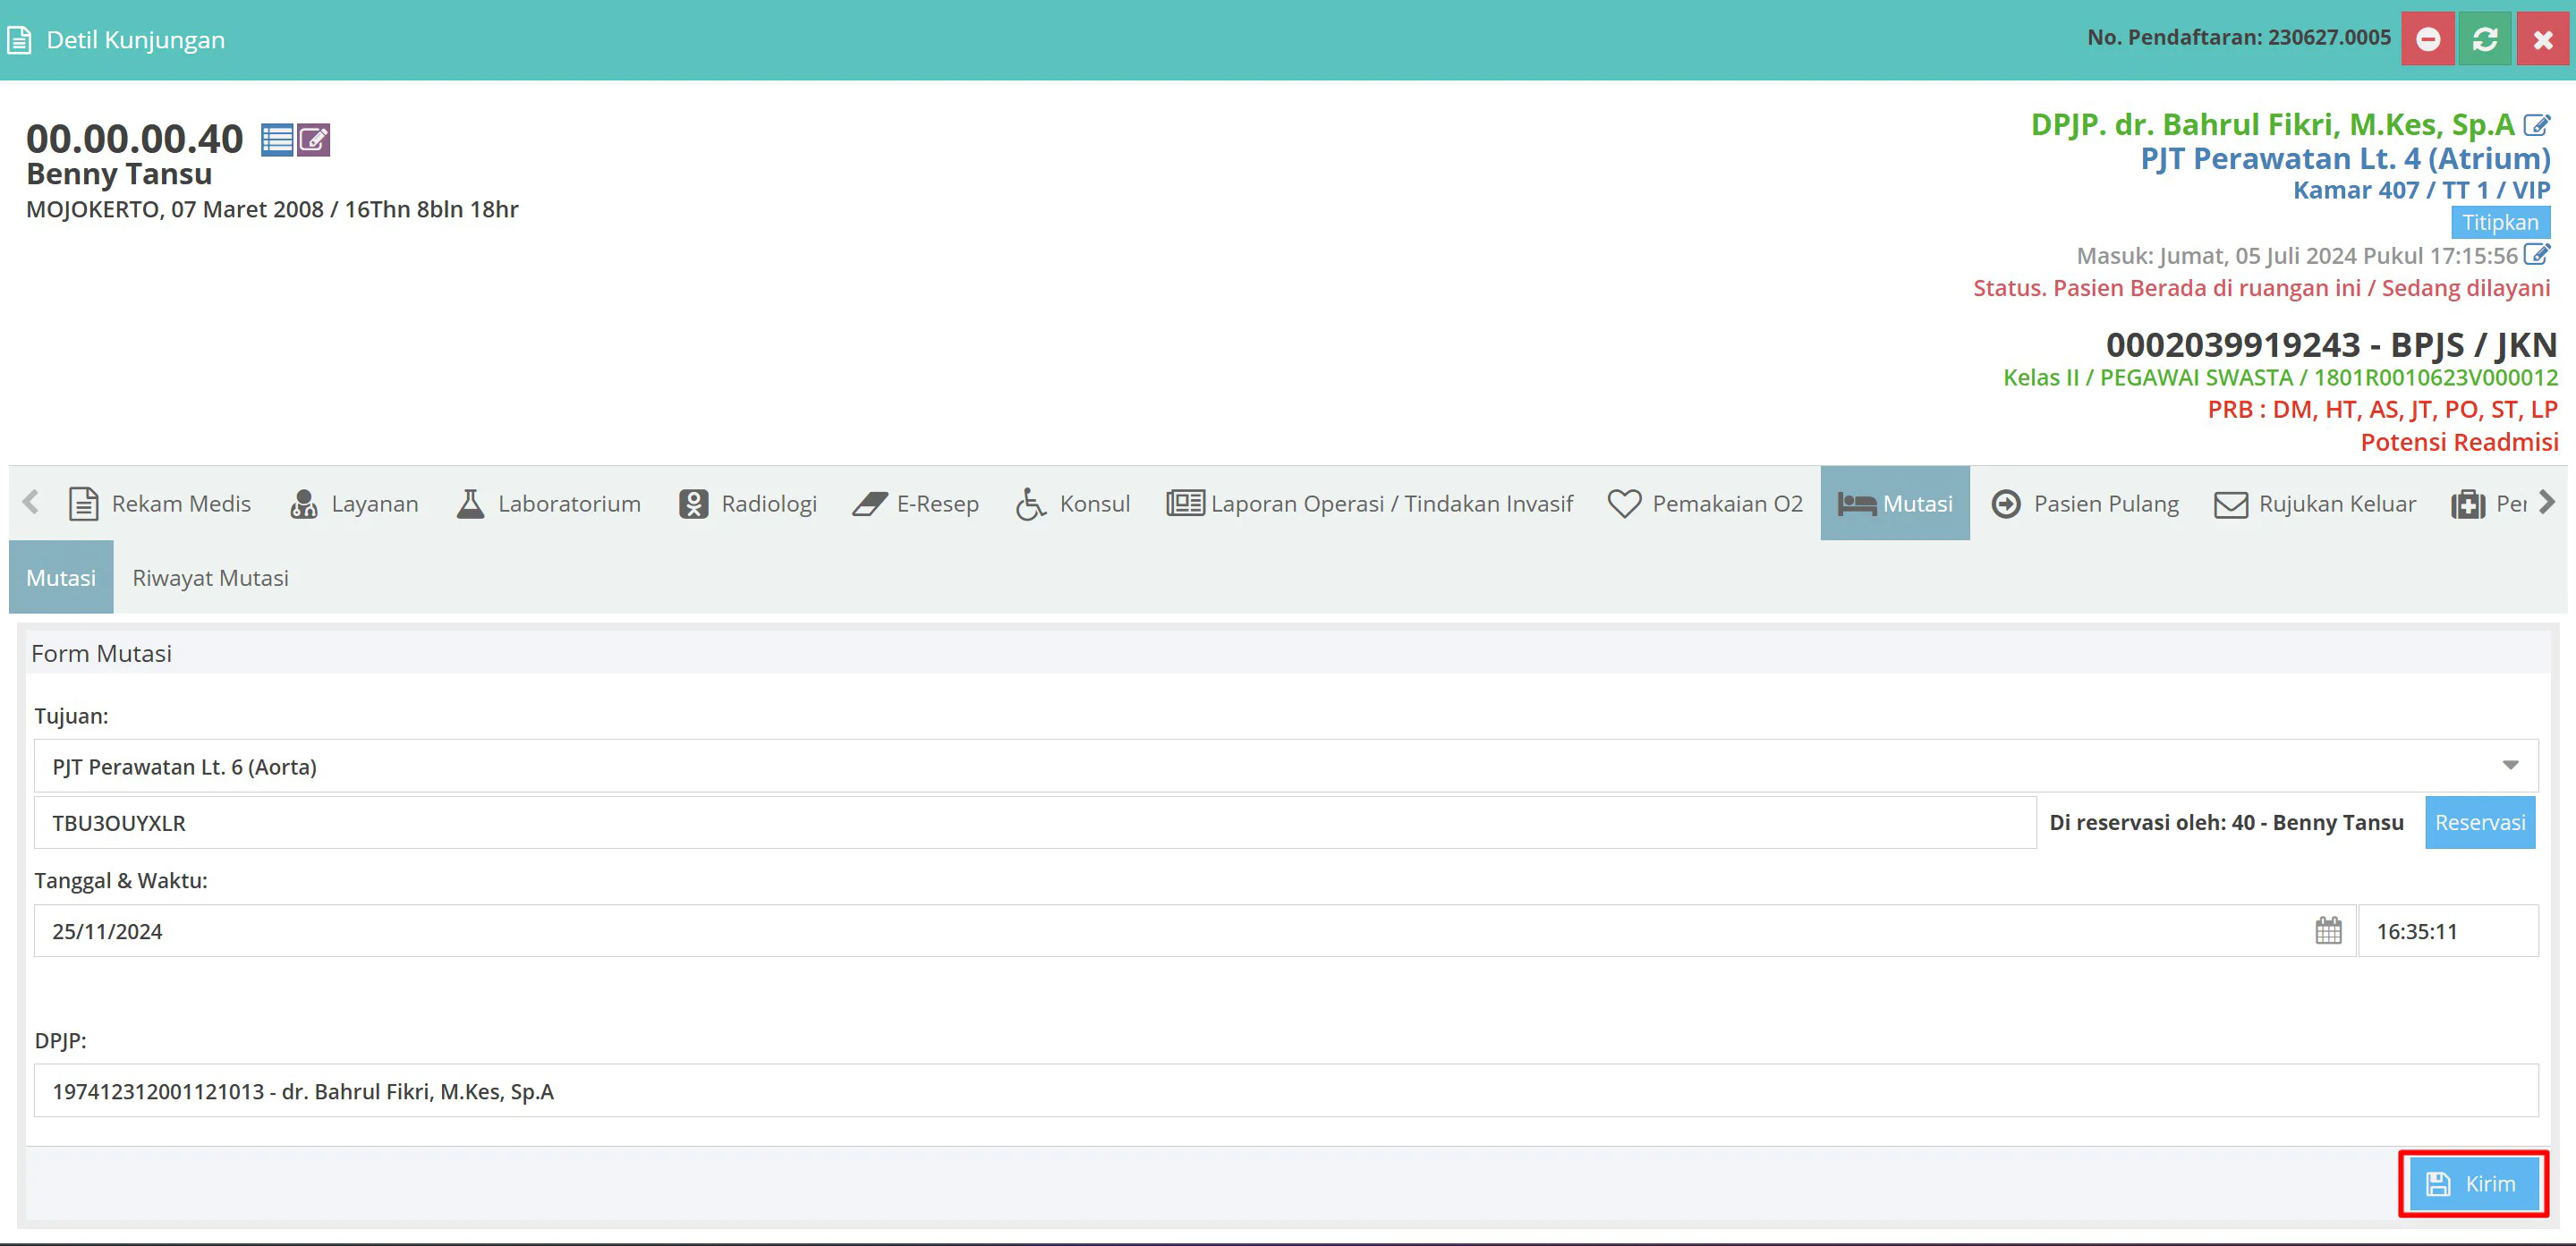Open Laporan Operasi / Tindakan Invasif tab
Screen dimensions: 2576x1246
tap(1369, 503)
